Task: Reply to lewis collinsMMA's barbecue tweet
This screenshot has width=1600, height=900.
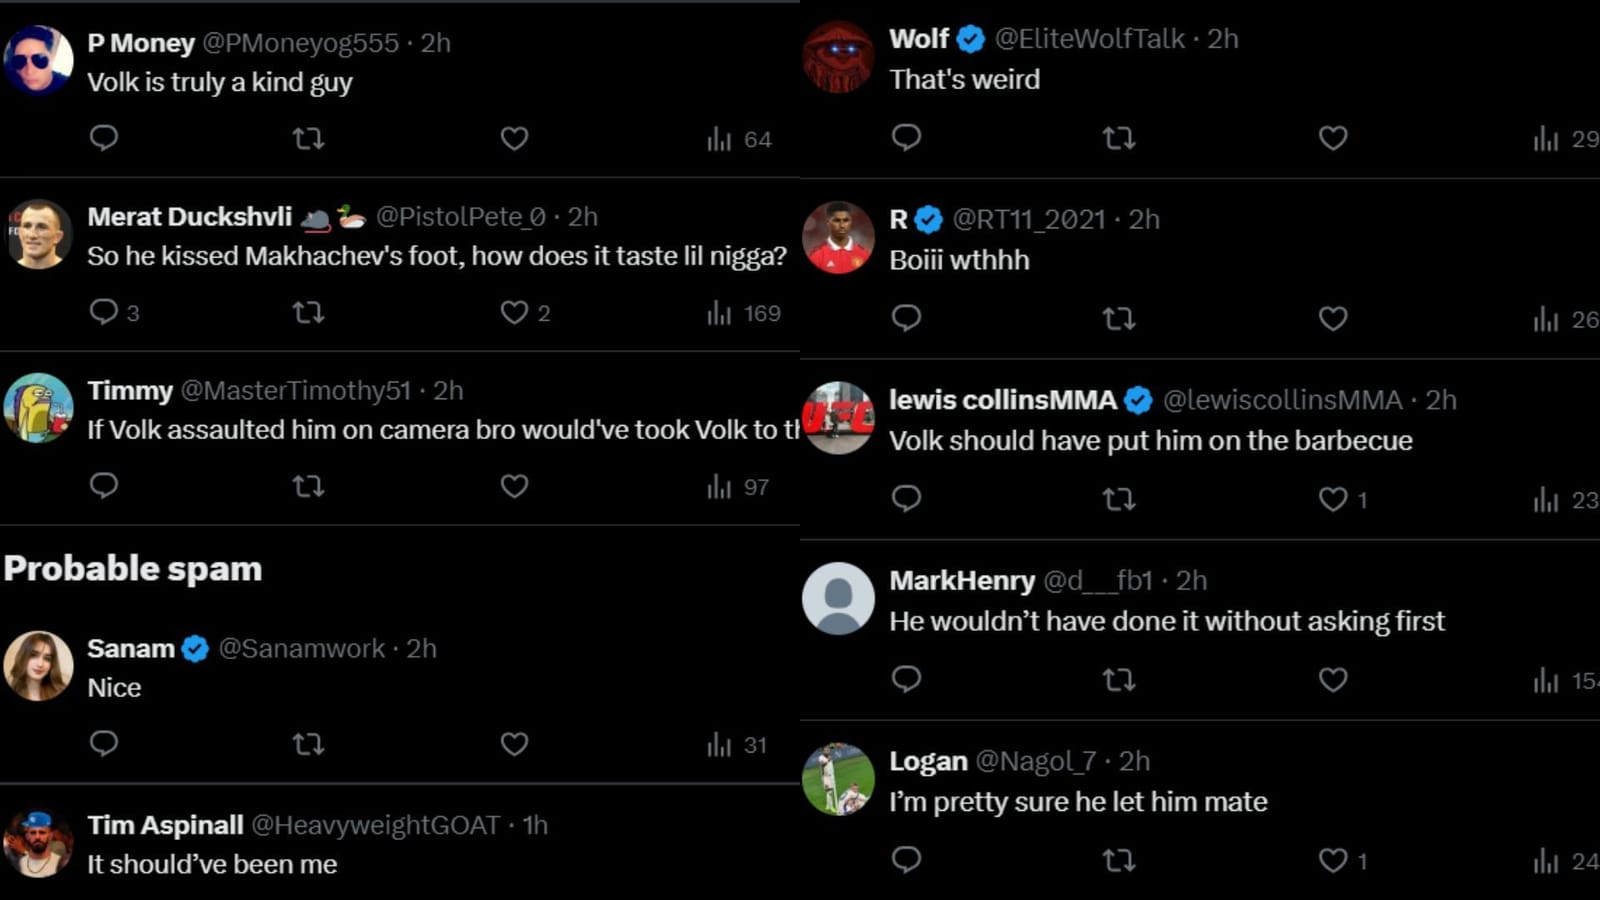Action: click(906, 499)
